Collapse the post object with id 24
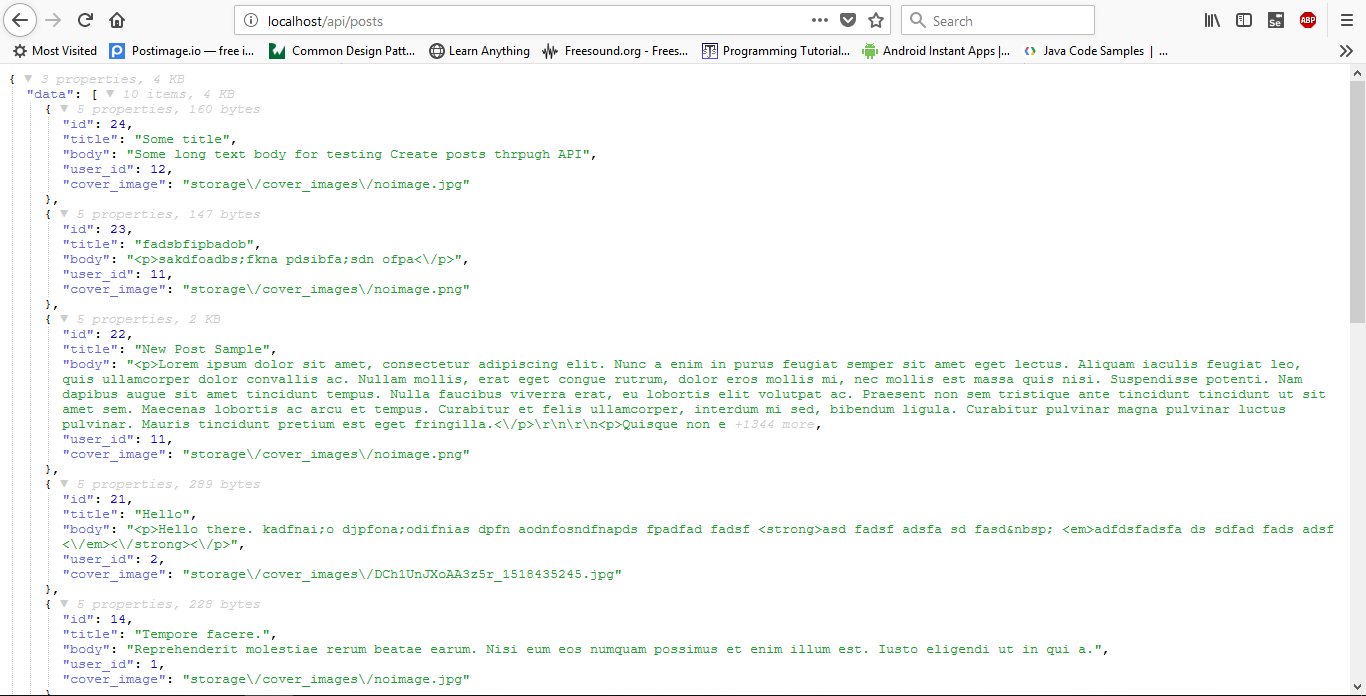The width and height of the screenshot is (1366, 696). pyautogui.click(x=64, y=109)
